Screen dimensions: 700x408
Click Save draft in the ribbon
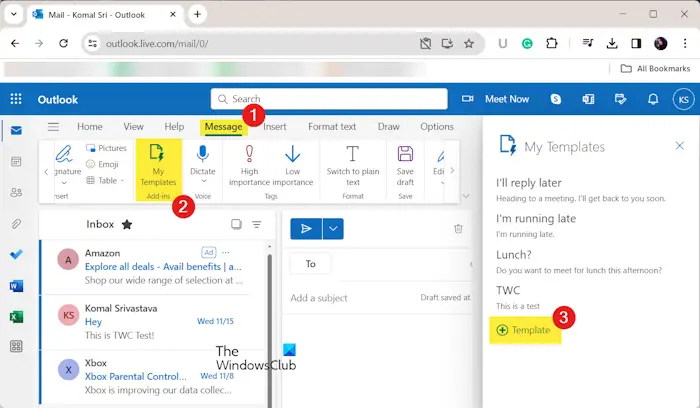pyautogui.click(x=405, y=165)
